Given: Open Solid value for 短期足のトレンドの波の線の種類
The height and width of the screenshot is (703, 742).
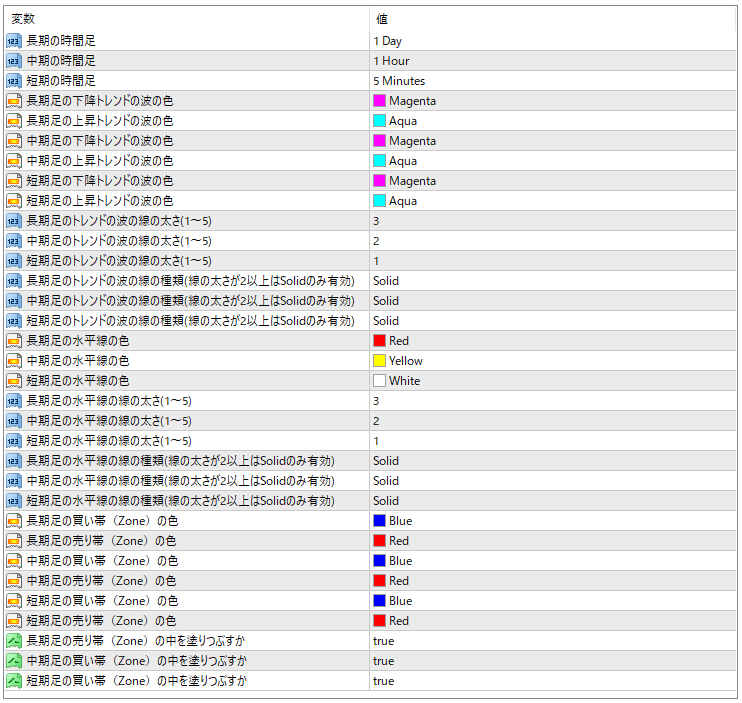Looking at the screenshot, I should coord(386,321).
